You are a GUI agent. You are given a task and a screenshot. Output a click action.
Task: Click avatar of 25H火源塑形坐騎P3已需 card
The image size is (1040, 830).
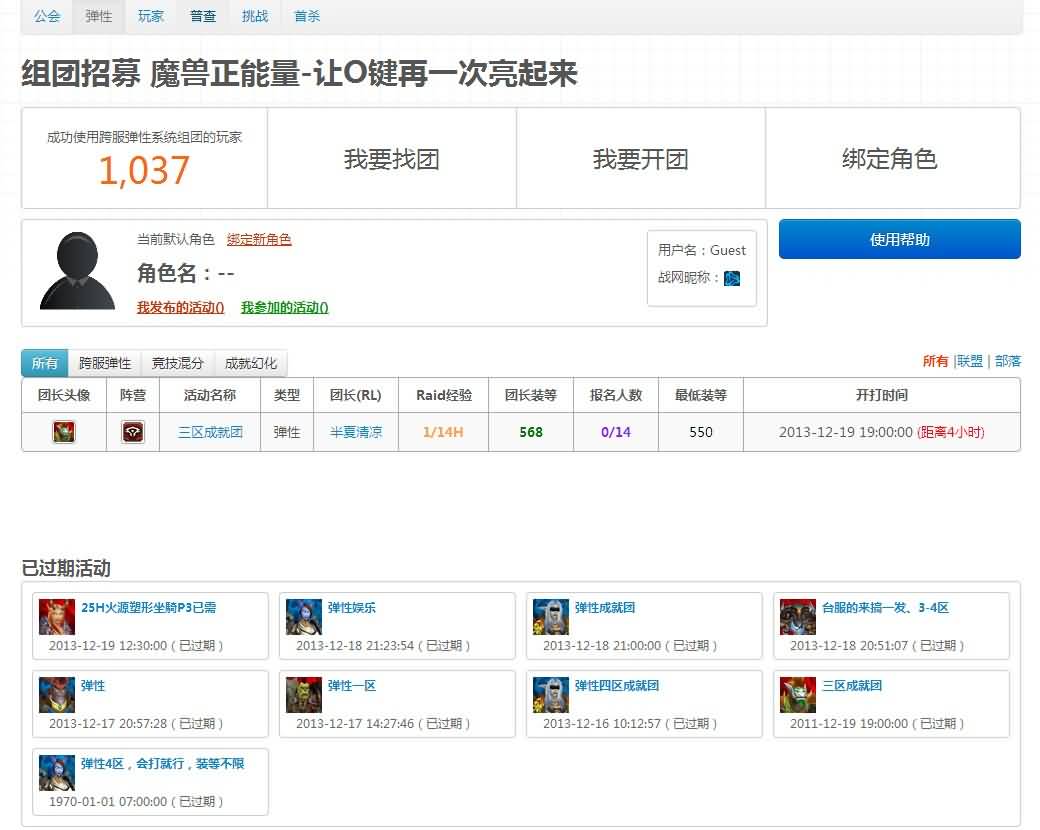tap(57, 616)
